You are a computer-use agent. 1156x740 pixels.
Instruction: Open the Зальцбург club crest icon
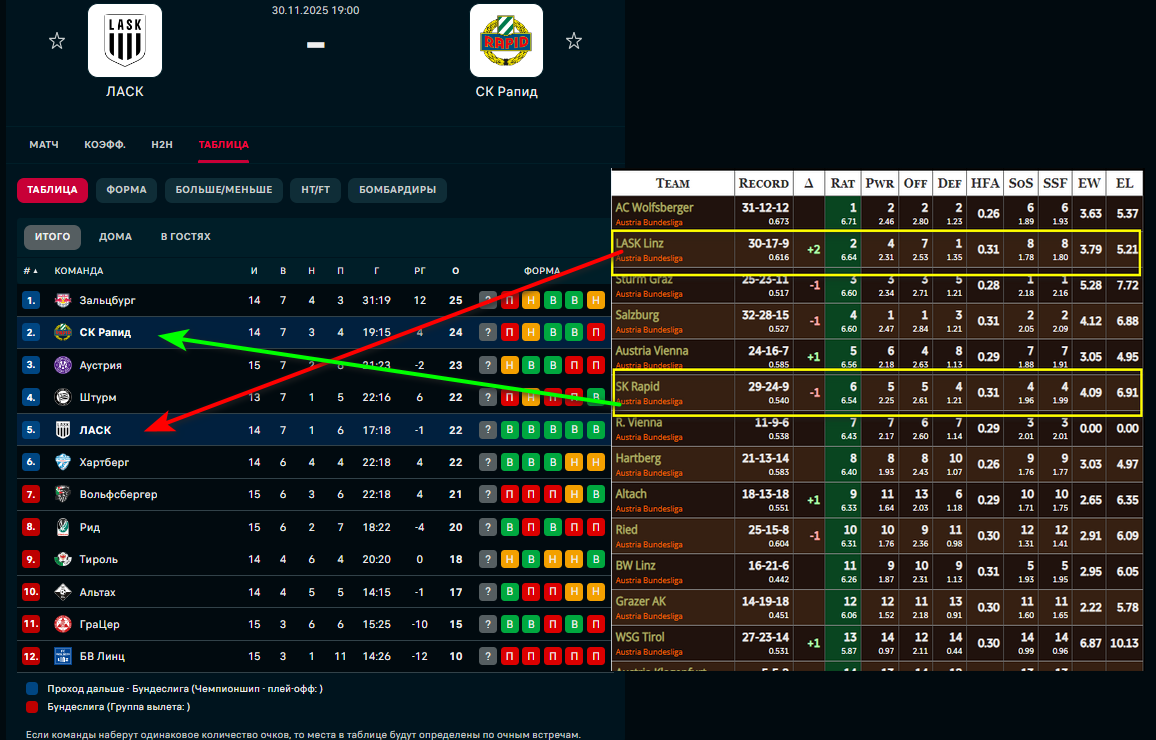(x=63, y=300)
